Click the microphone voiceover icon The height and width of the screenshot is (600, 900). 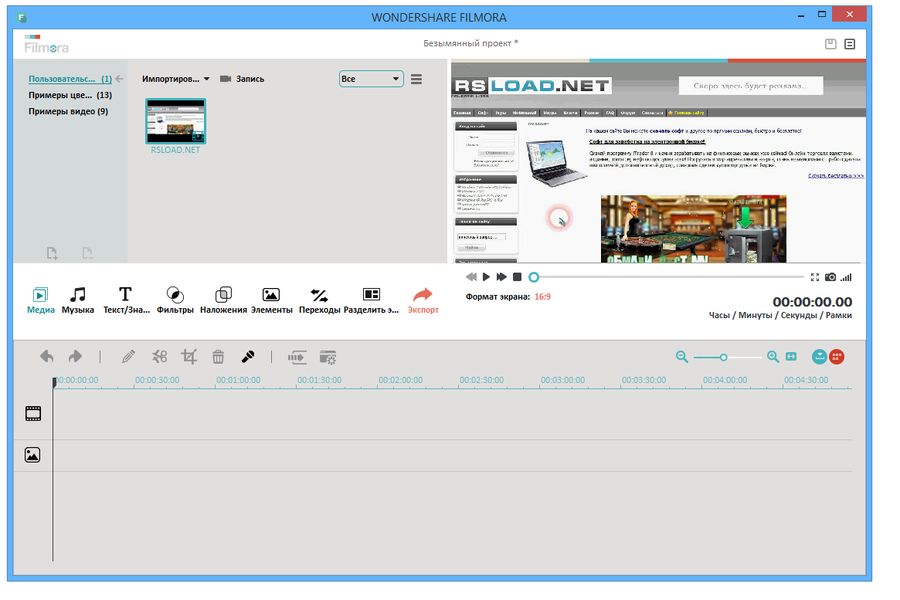click(x=248, y=357)
